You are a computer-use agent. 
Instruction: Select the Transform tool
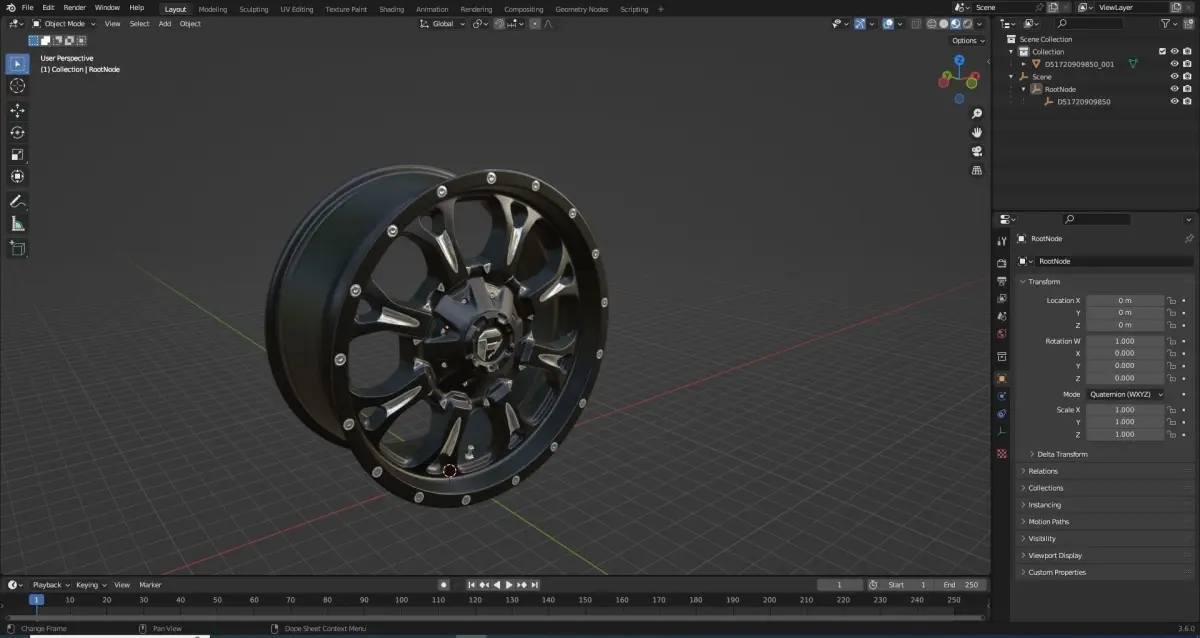tap(17, 177)
